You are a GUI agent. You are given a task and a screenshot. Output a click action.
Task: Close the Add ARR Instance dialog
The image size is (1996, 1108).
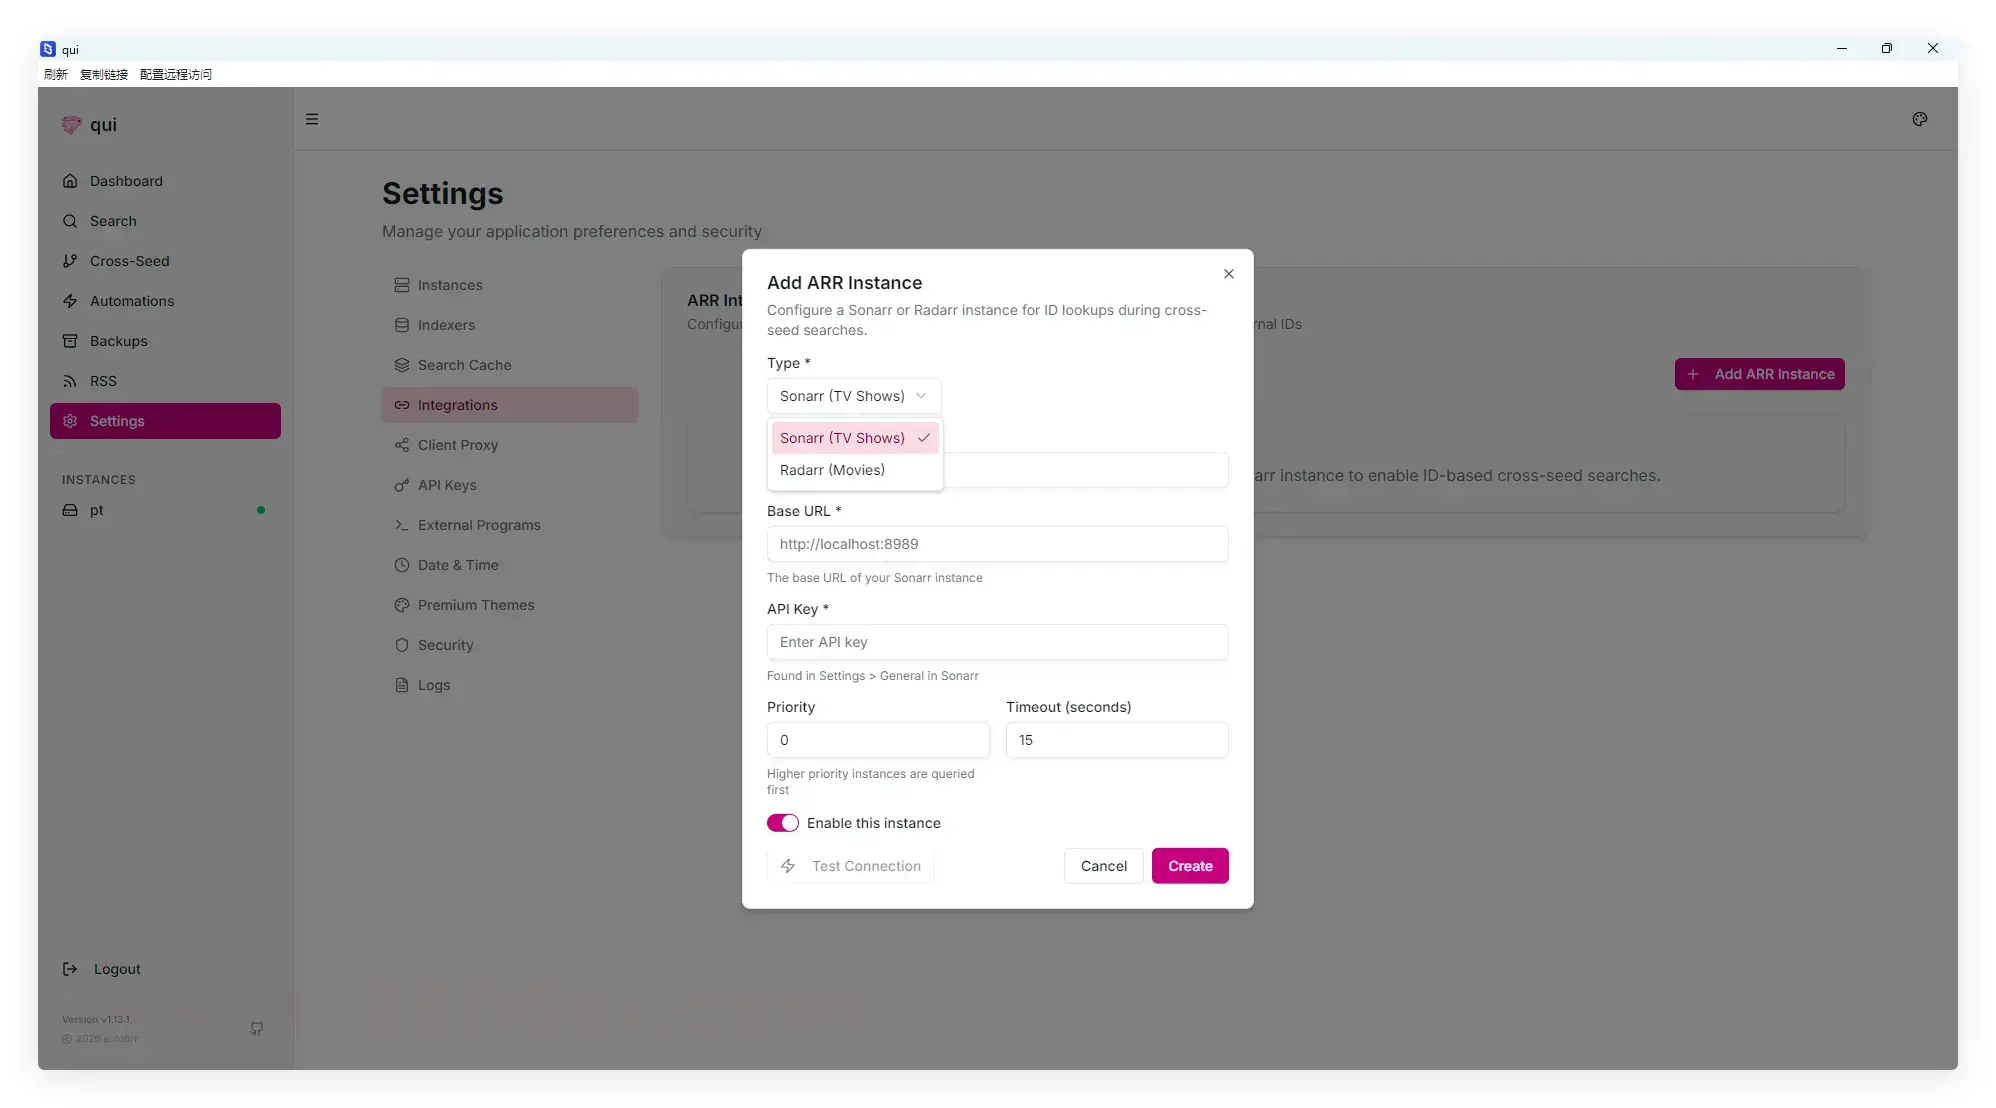[1228, 274]
